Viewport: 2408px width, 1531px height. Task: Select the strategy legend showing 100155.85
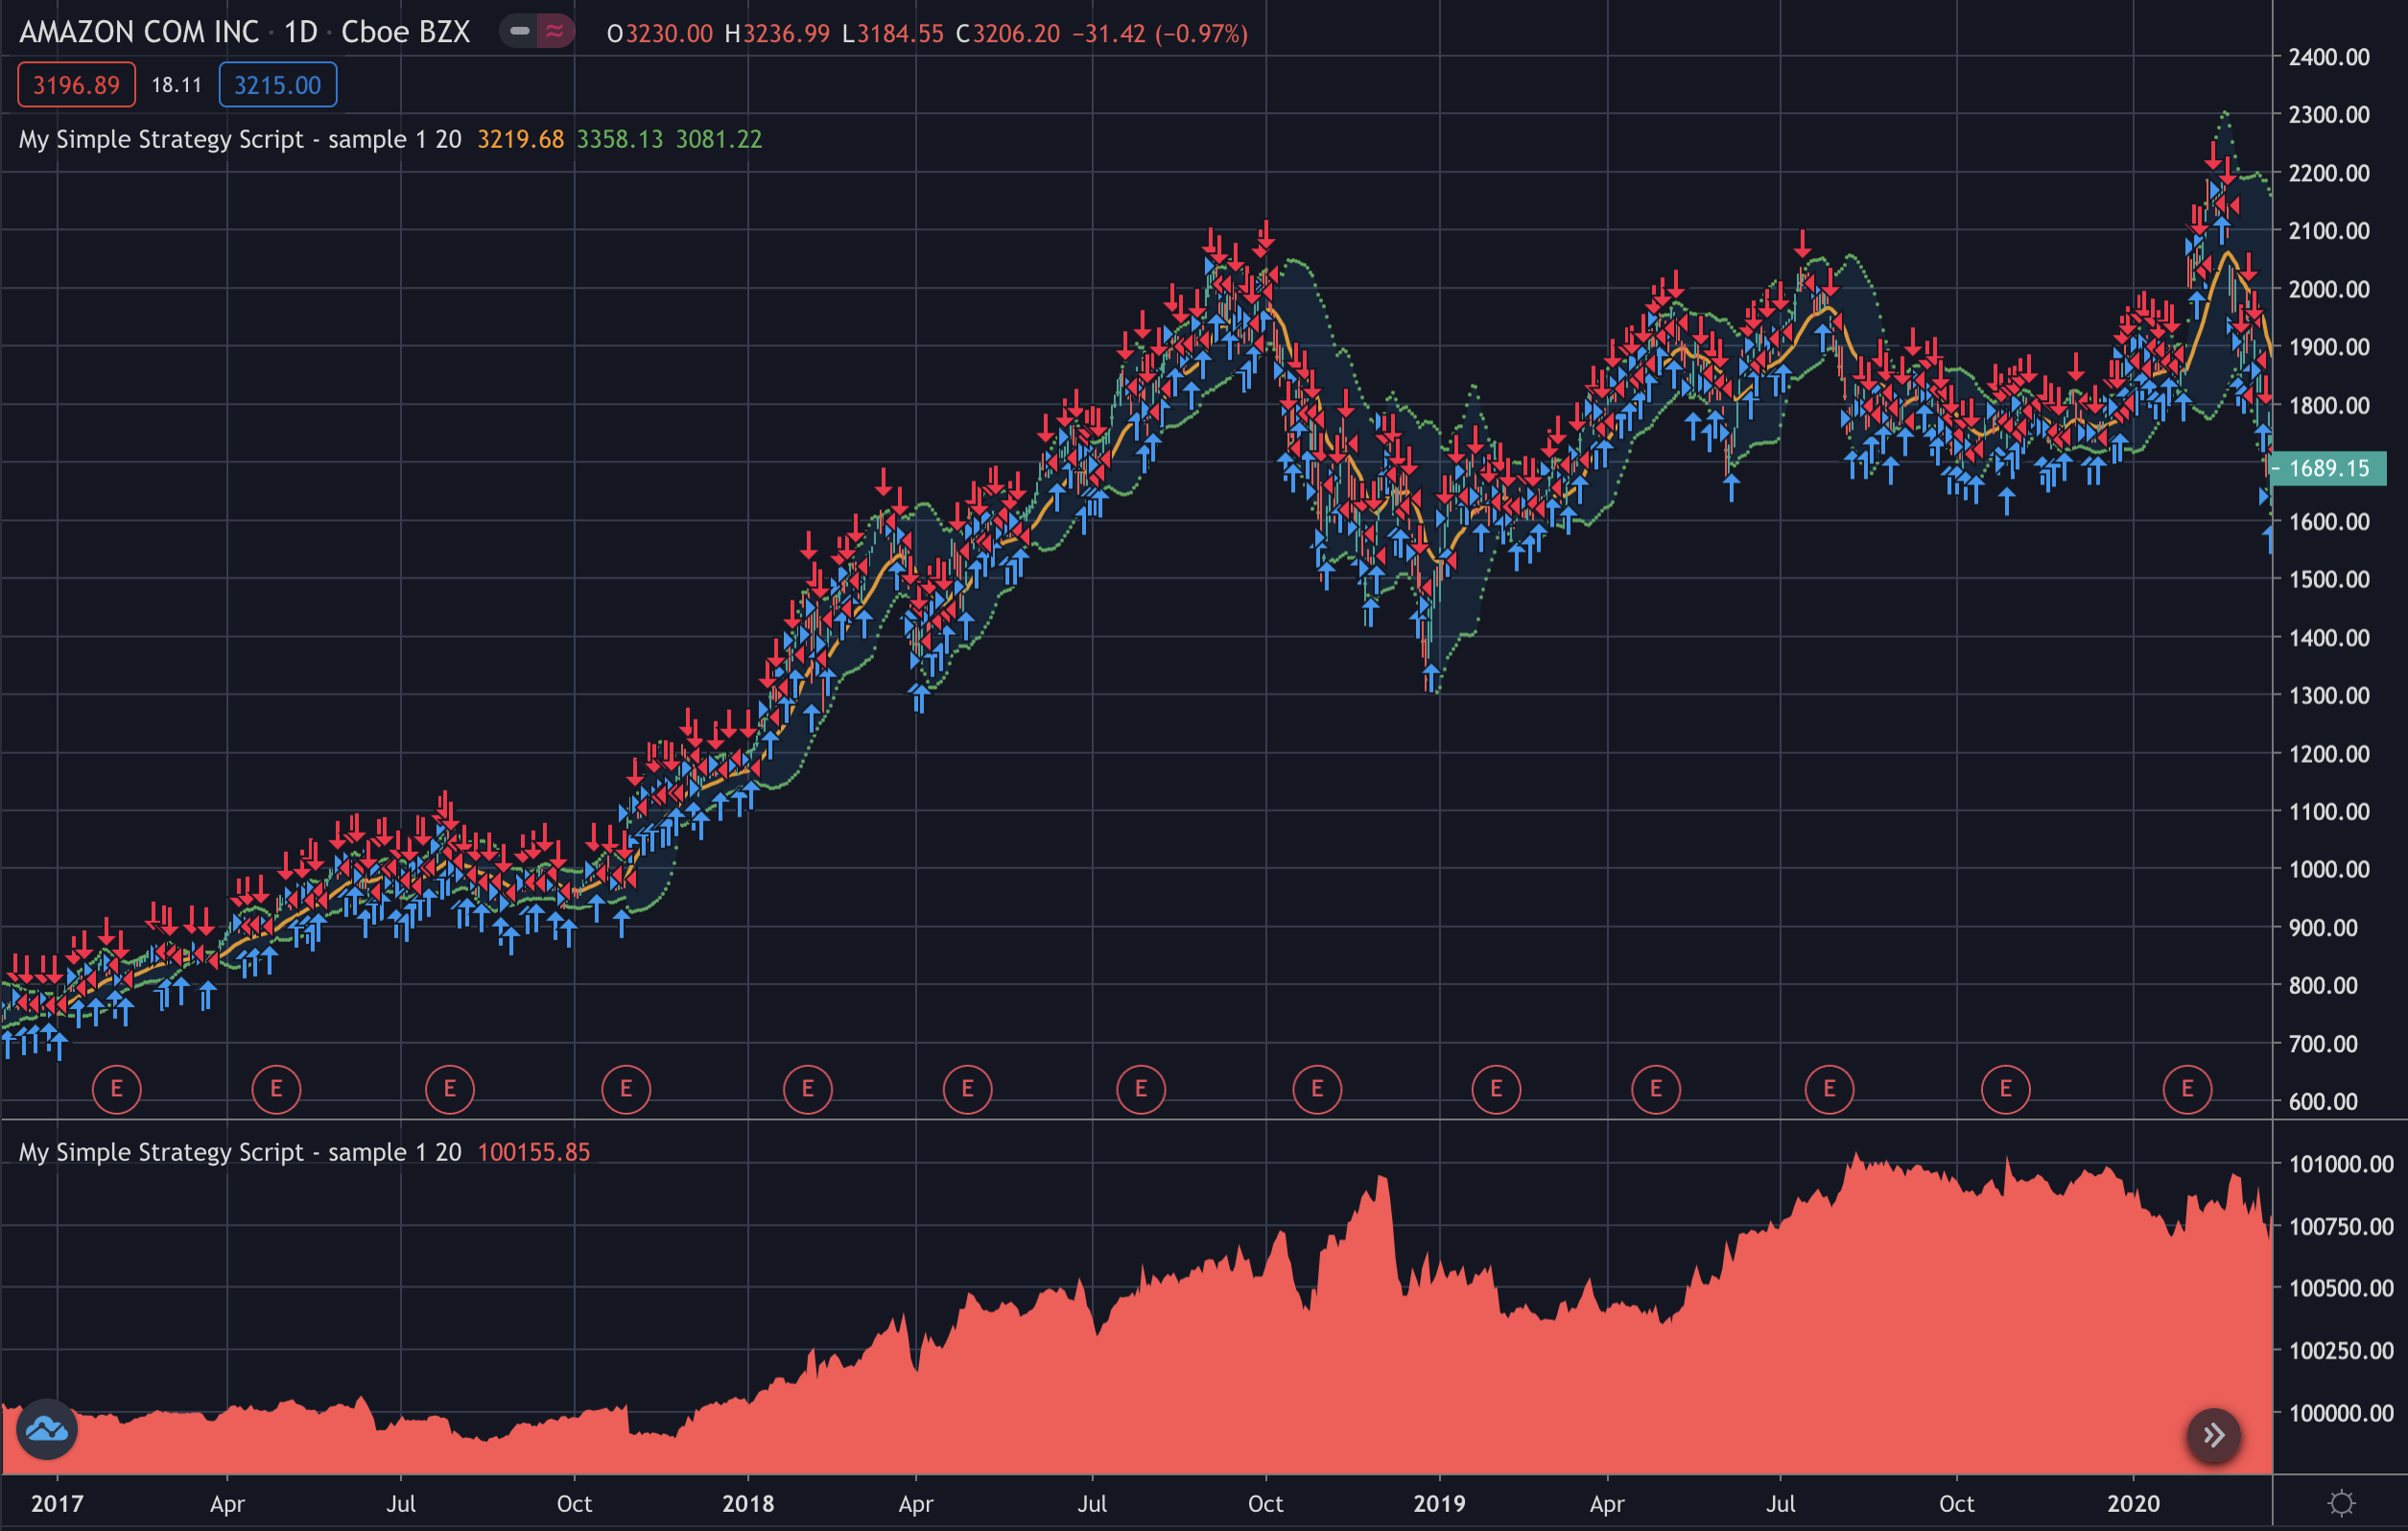click(x=240, y=1152)
